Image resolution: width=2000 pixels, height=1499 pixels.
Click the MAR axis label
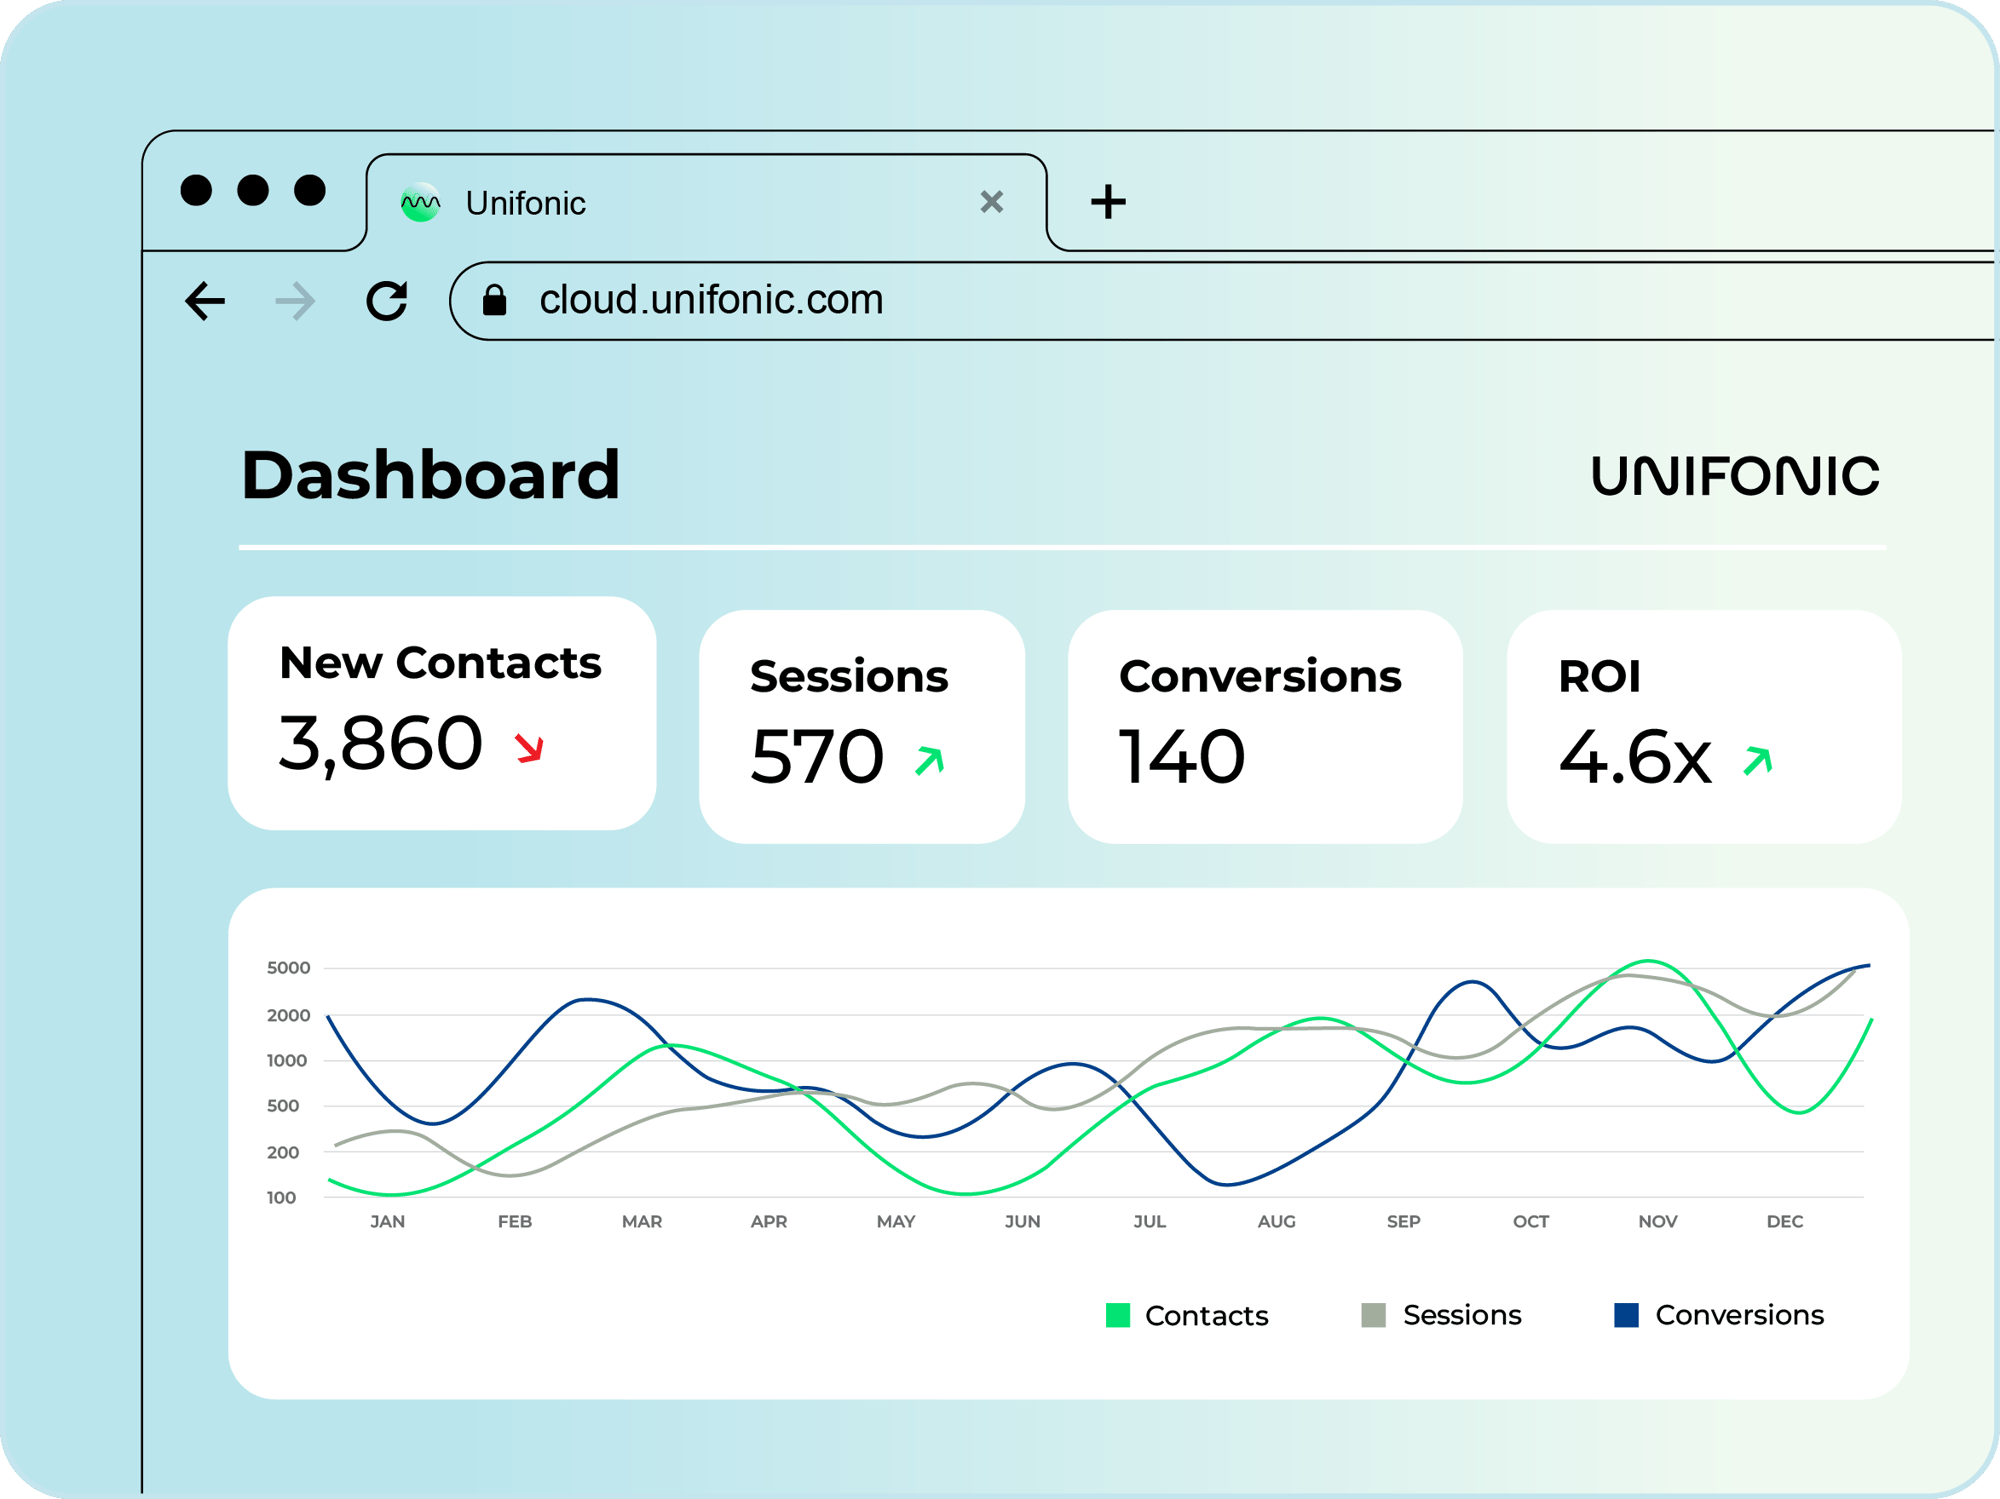642,1221
